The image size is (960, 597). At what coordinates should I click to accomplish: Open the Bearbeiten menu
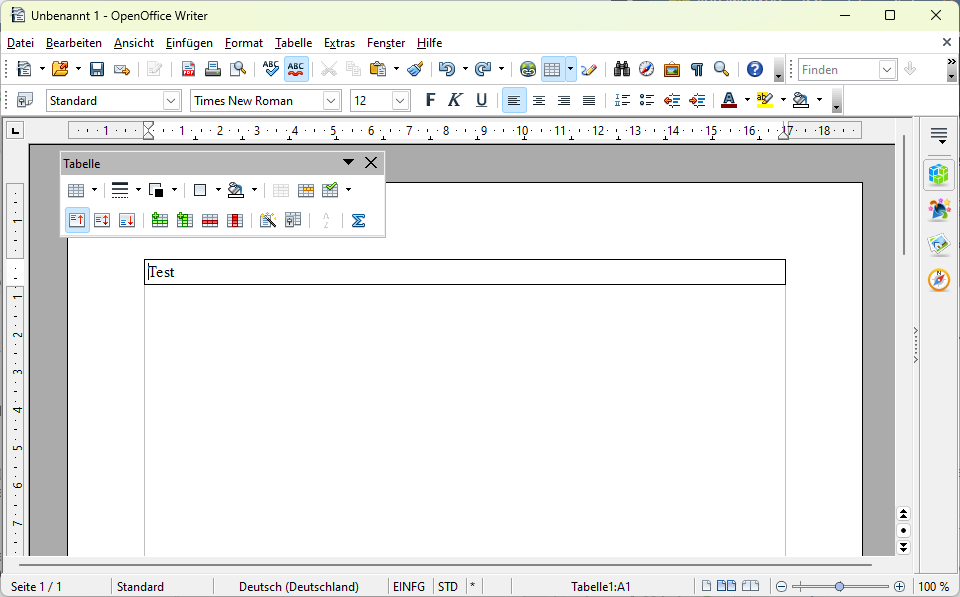coord(74,43)
